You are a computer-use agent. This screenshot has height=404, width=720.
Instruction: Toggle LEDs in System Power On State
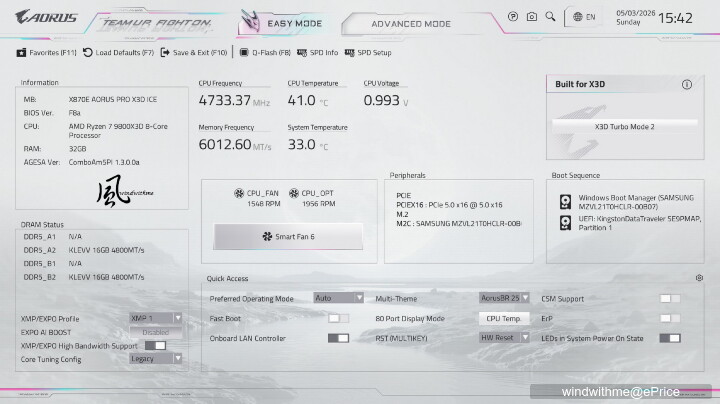pos(670,338)
